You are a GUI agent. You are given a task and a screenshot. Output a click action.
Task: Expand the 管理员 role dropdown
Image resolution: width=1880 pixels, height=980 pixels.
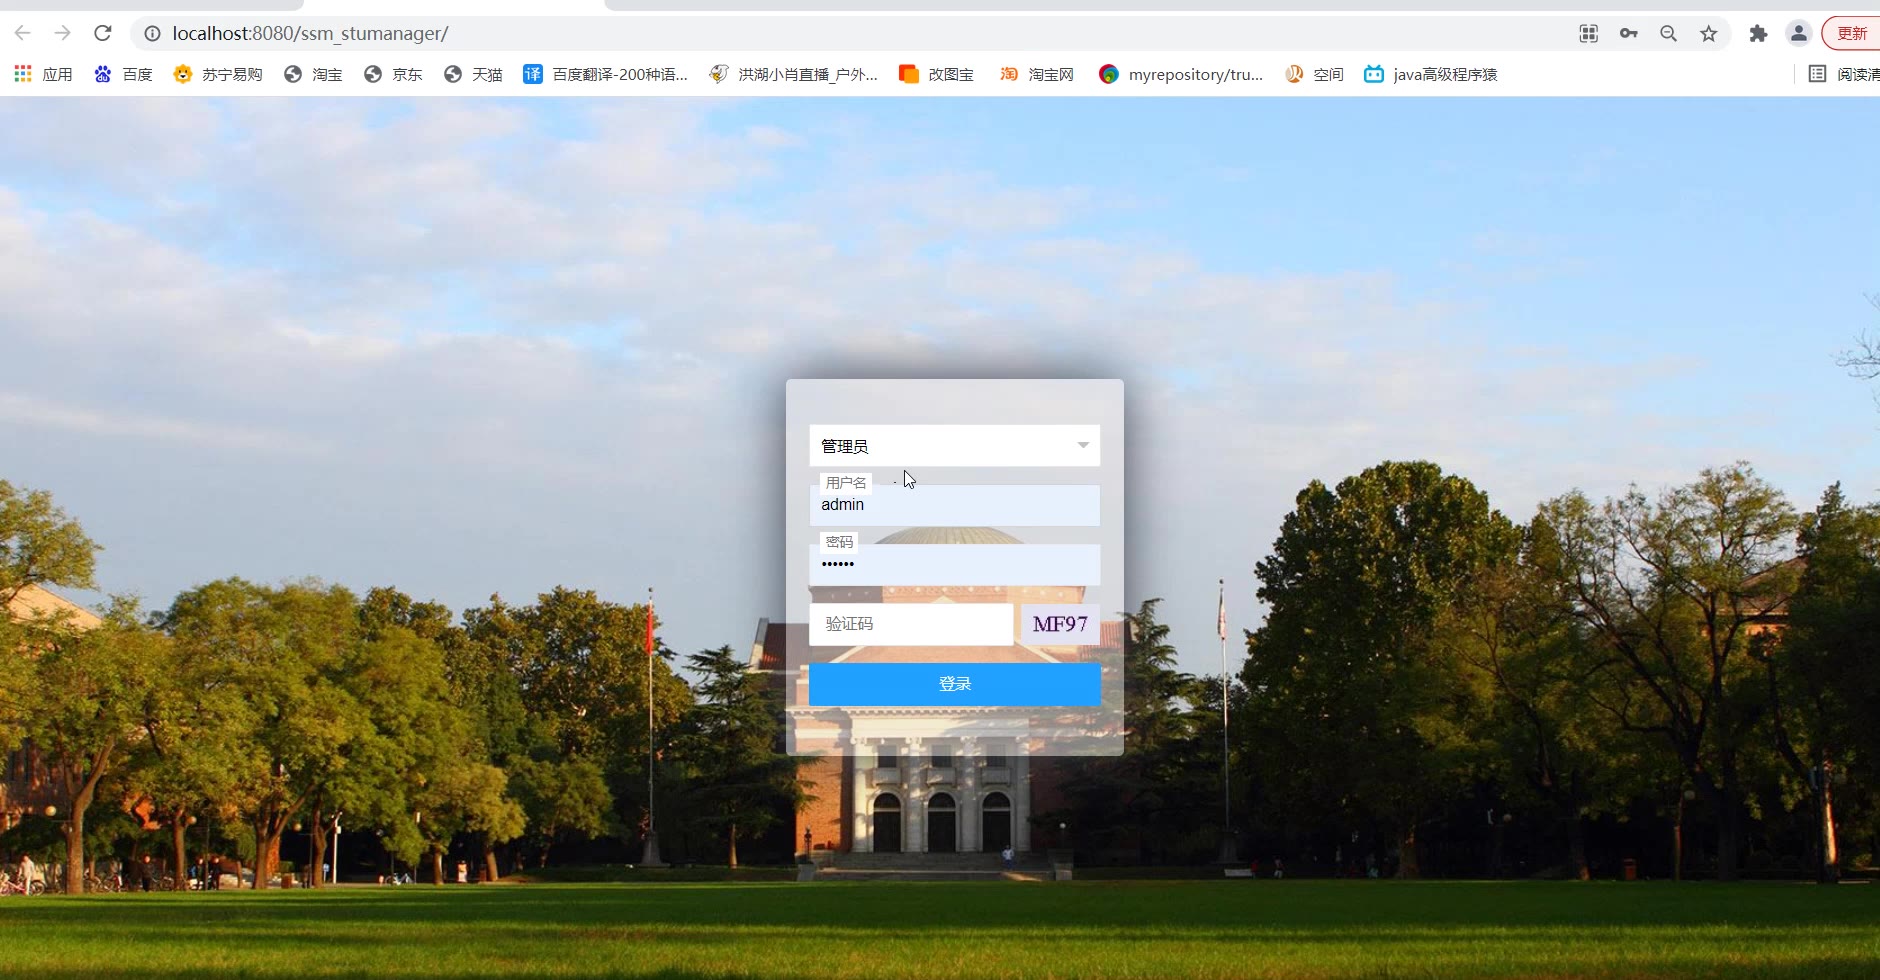pos(955,446)
